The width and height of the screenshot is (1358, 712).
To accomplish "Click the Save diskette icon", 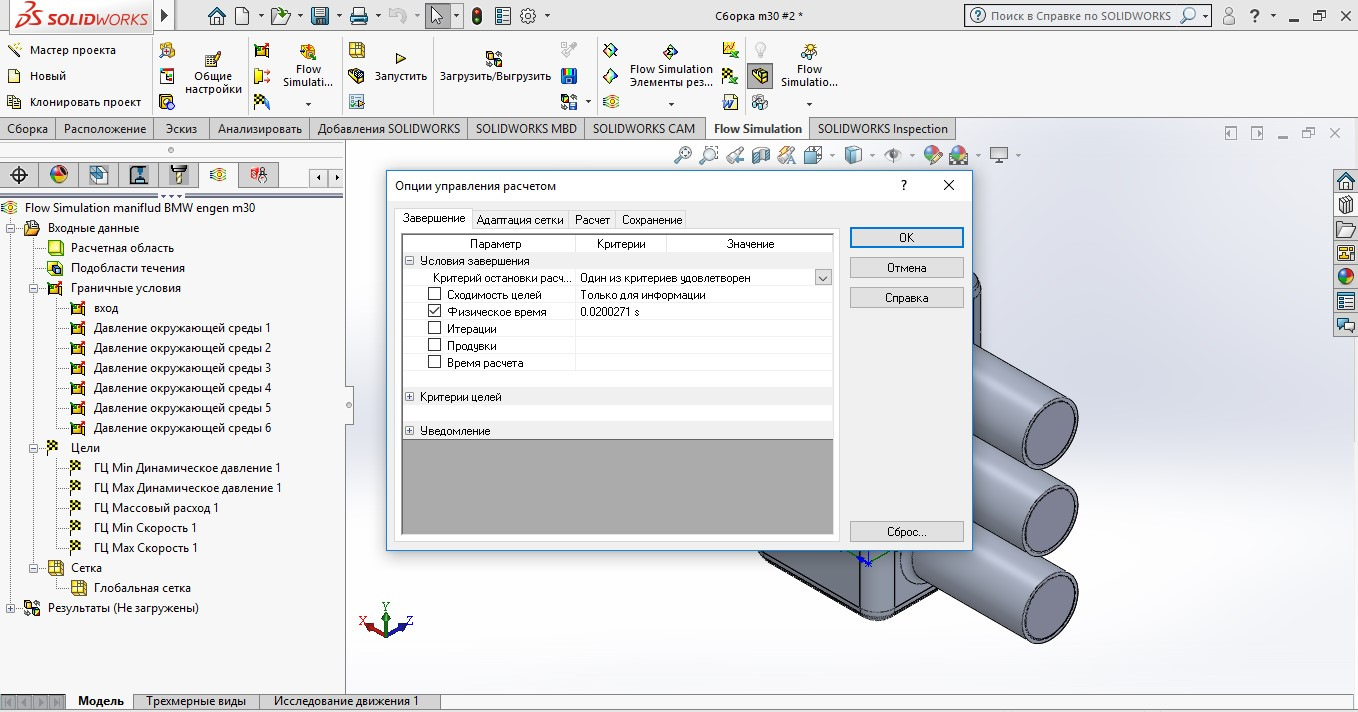I will tap(320, 16).
